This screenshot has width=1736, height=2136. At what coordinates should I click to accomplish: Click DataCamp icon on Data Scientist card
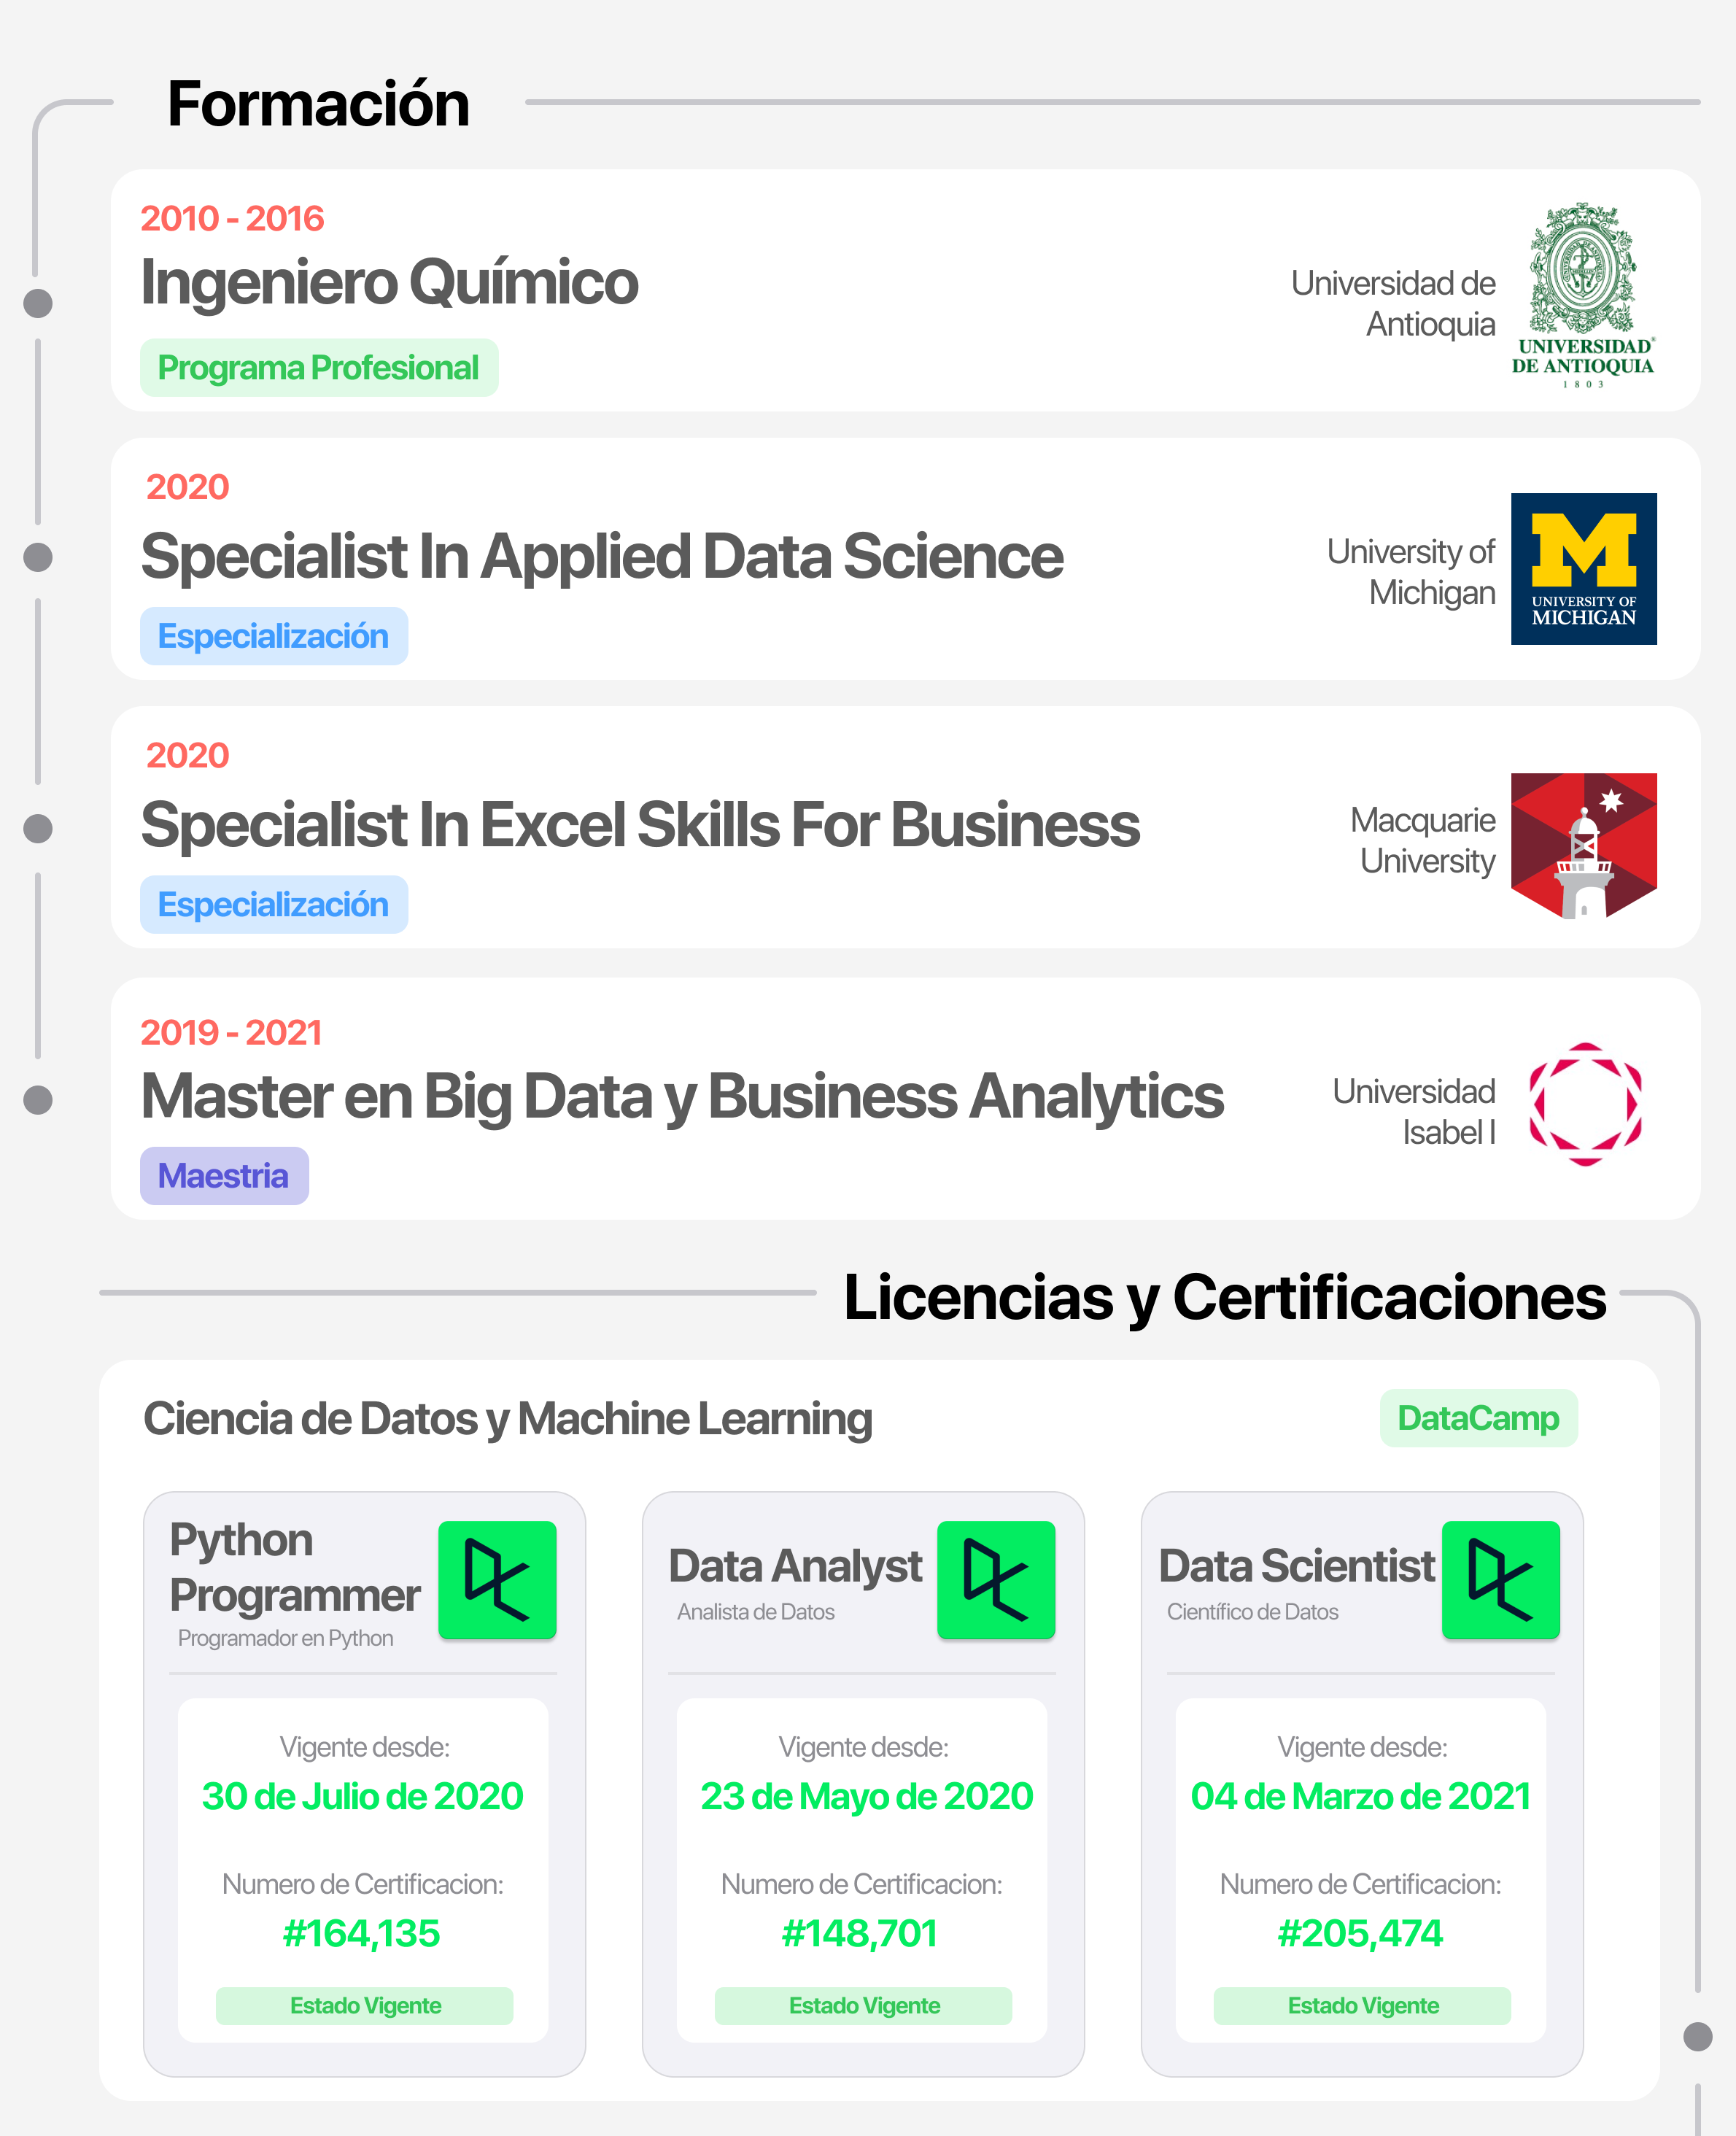pos(1500,1580)
